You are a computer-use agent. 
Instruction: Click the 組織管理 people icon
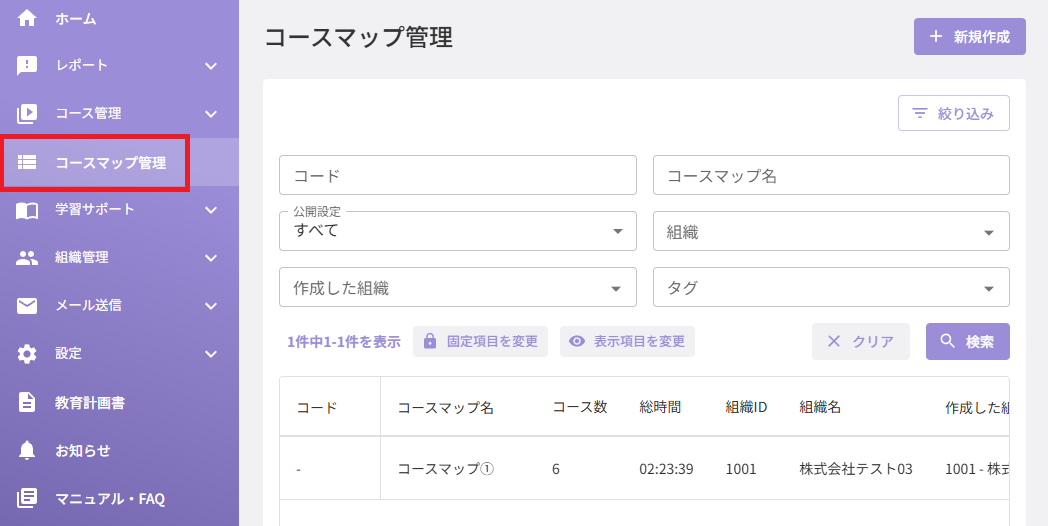[27, 258]
